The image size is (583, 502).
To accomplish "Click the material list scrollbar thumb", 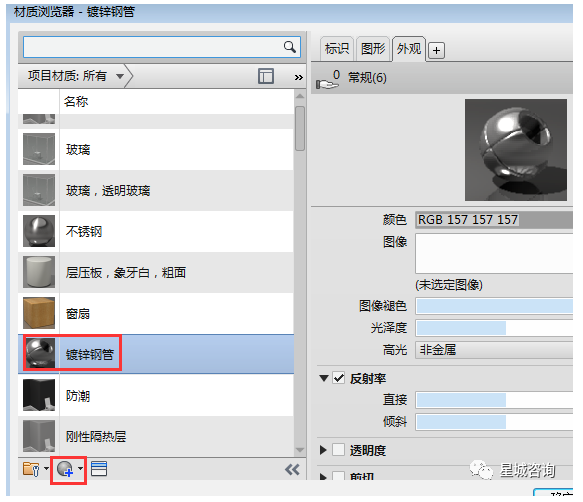I will point(300,129).
